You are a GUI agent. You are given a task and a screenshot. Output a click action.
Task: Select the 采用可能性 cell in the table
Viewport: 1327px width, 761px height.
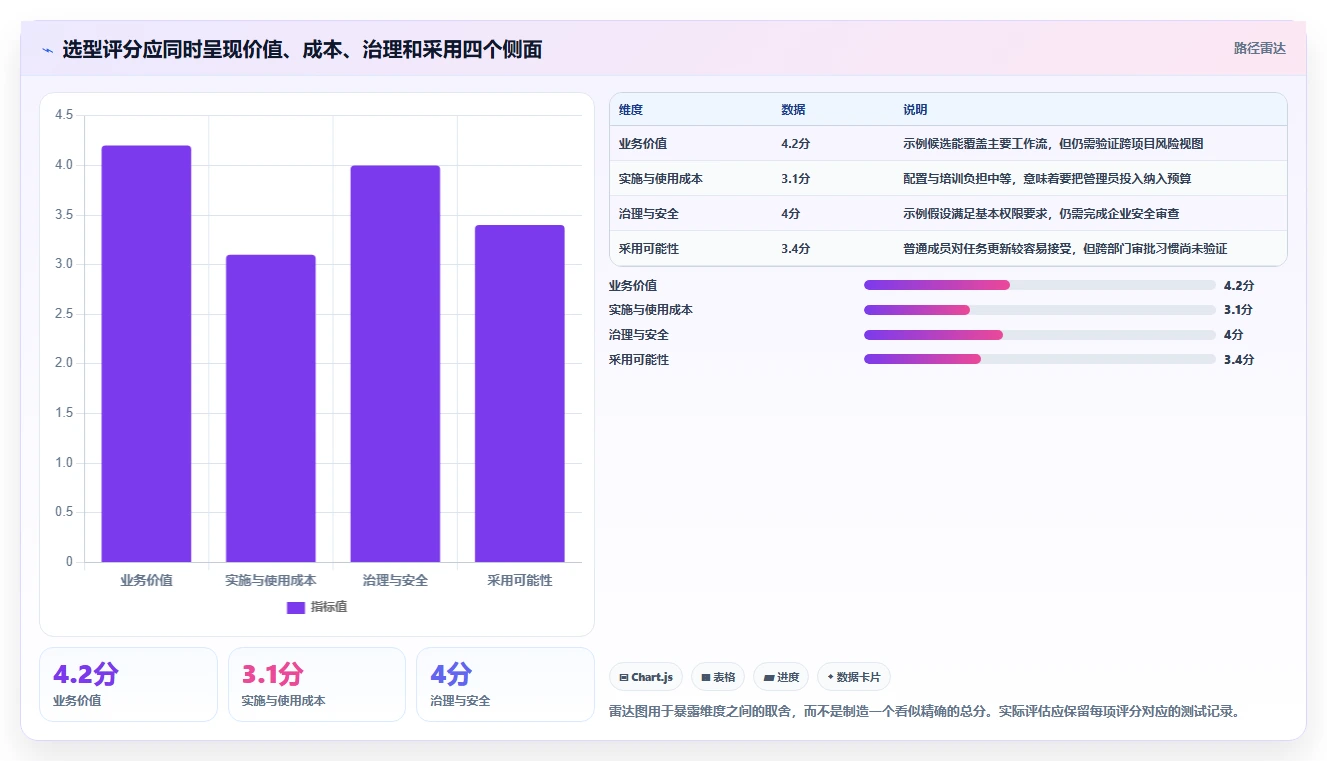(649, 249)
